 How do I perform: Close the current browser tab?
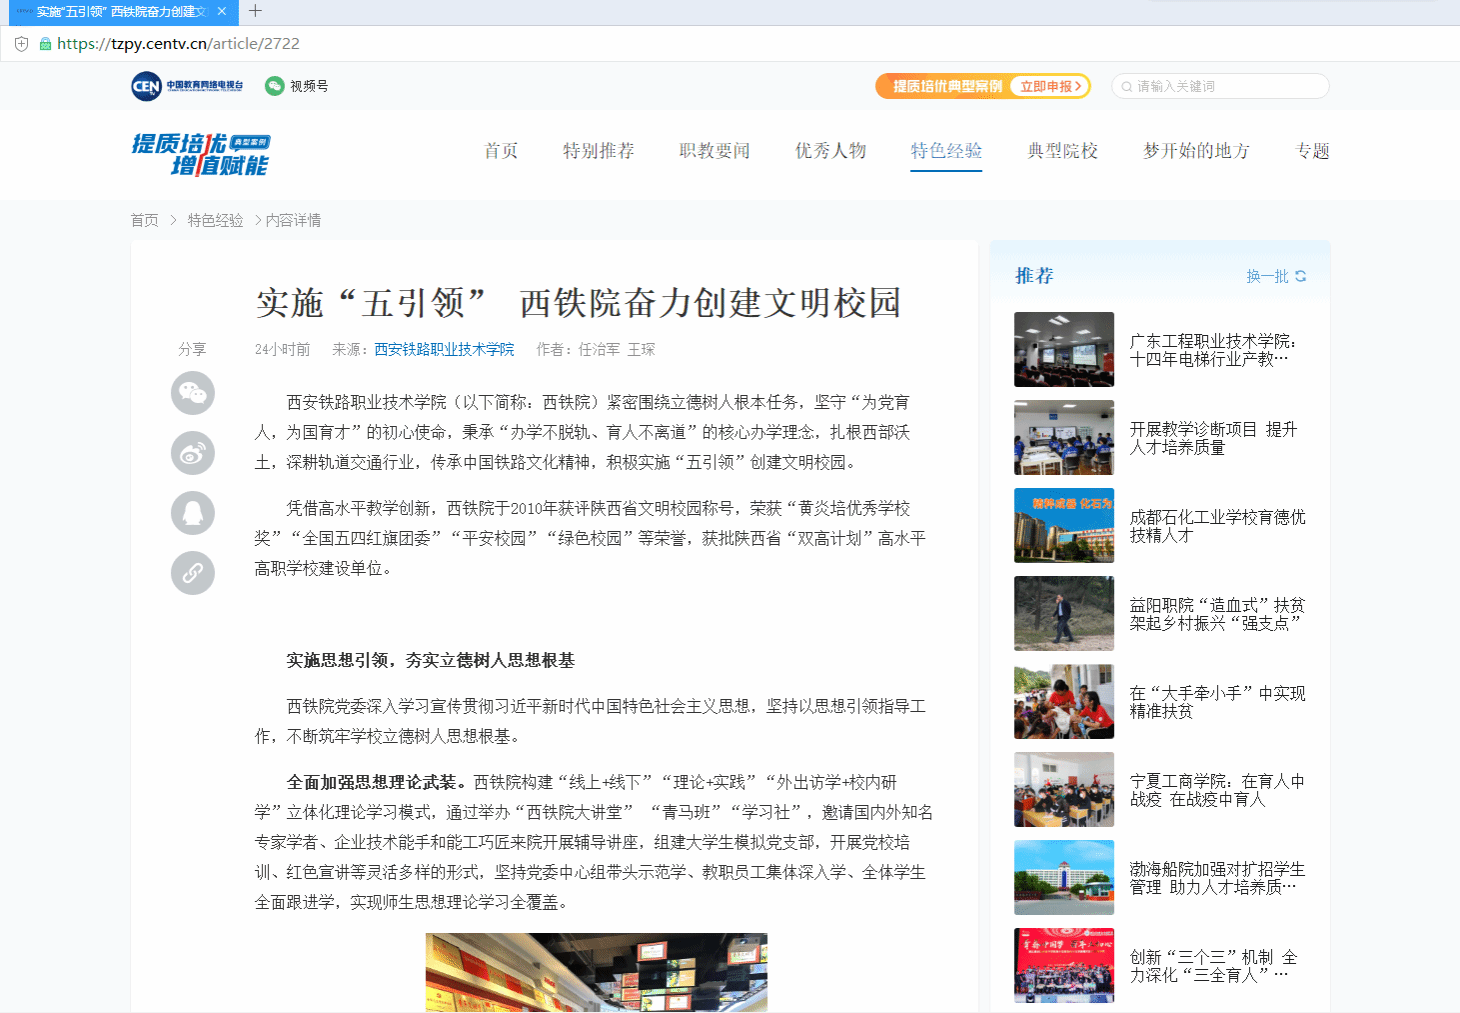[222, 11]
